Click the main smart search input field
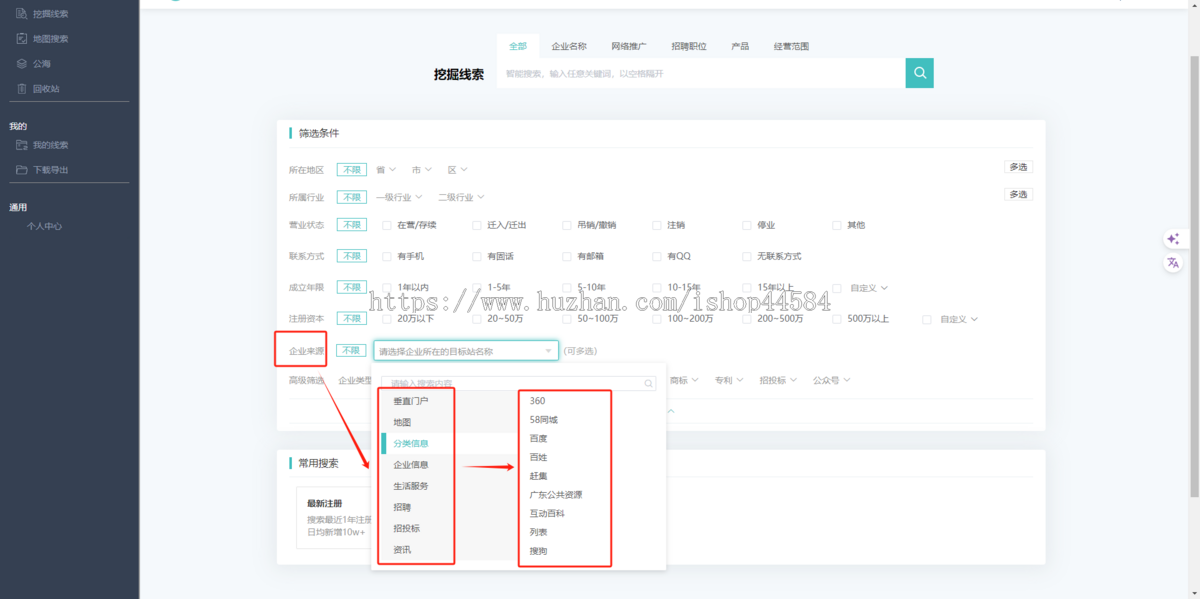The image size is (1200, 599). (701, 73)
